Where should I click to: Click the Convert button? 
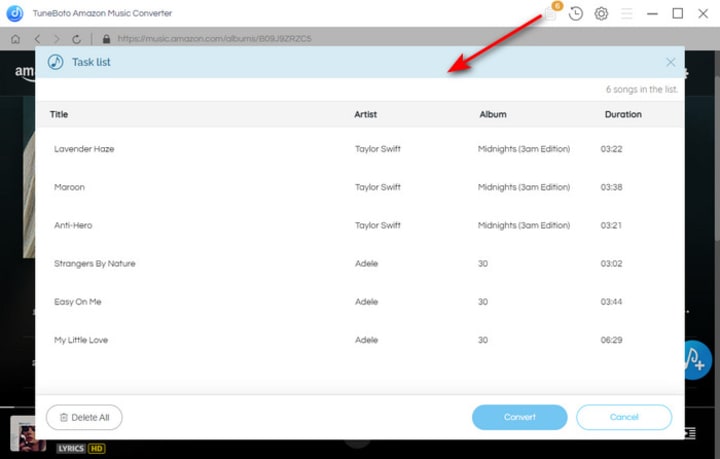pos(519,417)
